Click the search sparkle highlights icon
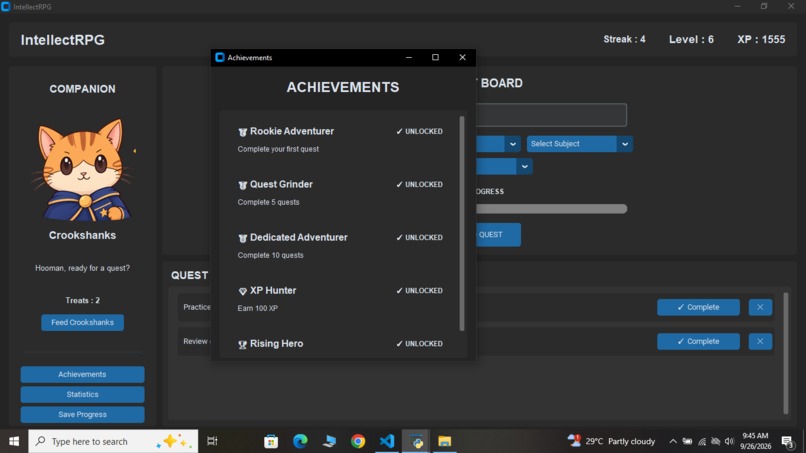Screen dimensions: 806x453 (173, 441)
